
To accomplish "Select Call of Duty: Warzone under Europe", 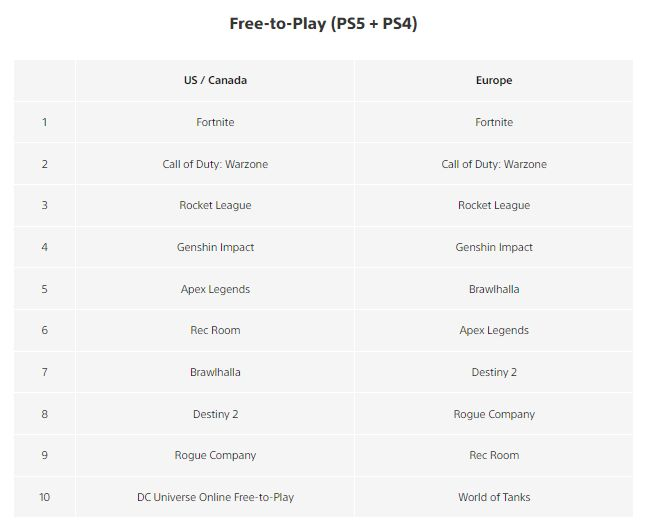I will [x=494, y=164].
